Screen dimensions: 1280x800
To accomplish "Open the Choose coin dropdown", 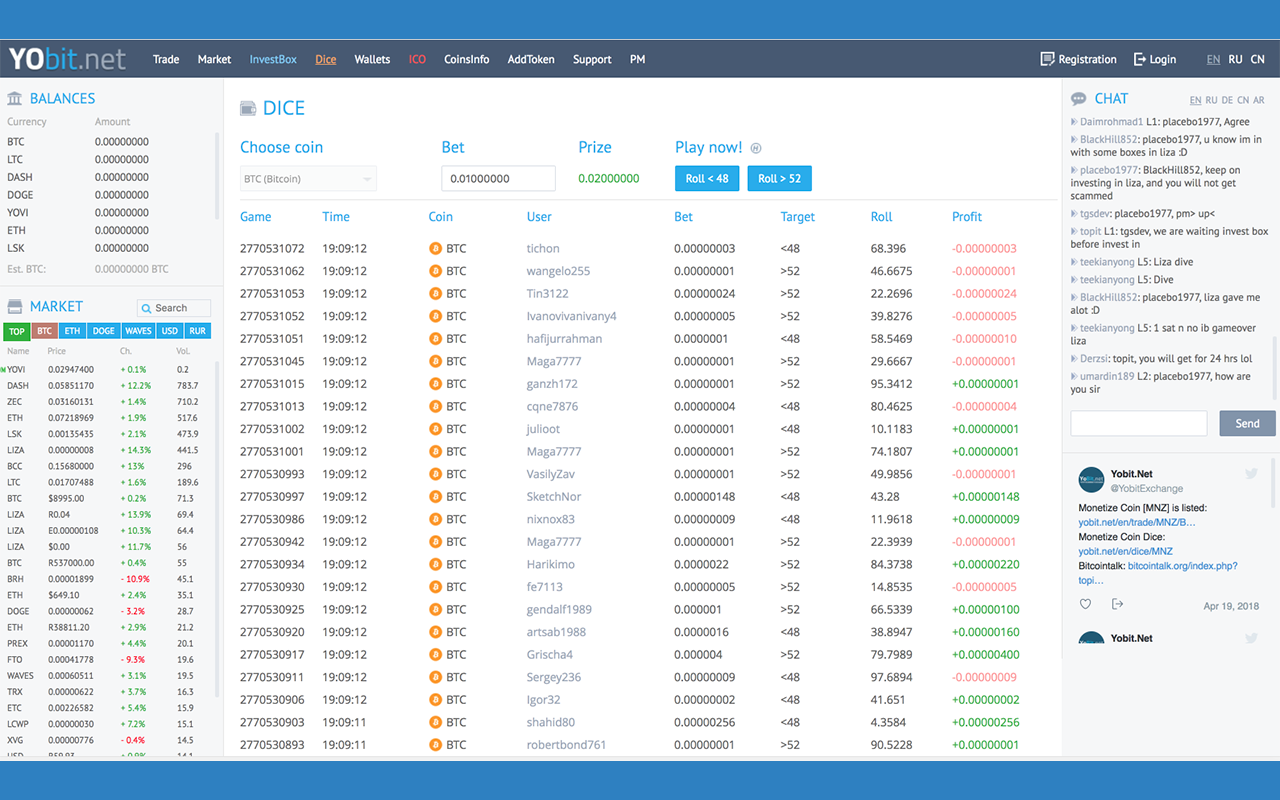I will click(307, 178).
